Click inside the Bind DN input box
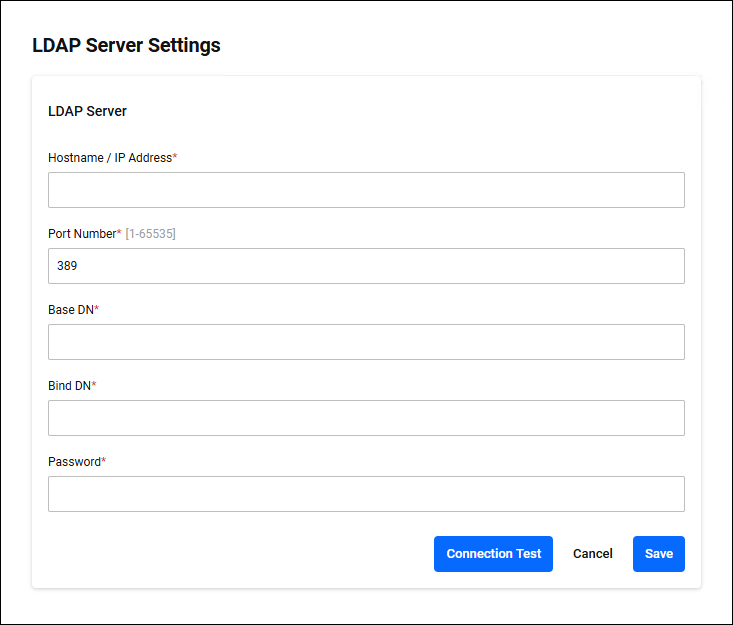 [x=366, y=418]
